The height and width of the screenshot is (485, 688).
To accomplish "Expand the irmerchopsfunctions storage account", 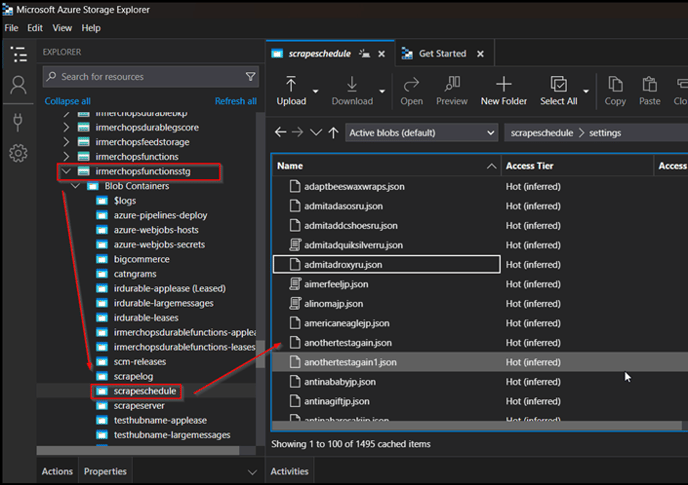I will tap(66, 156).
